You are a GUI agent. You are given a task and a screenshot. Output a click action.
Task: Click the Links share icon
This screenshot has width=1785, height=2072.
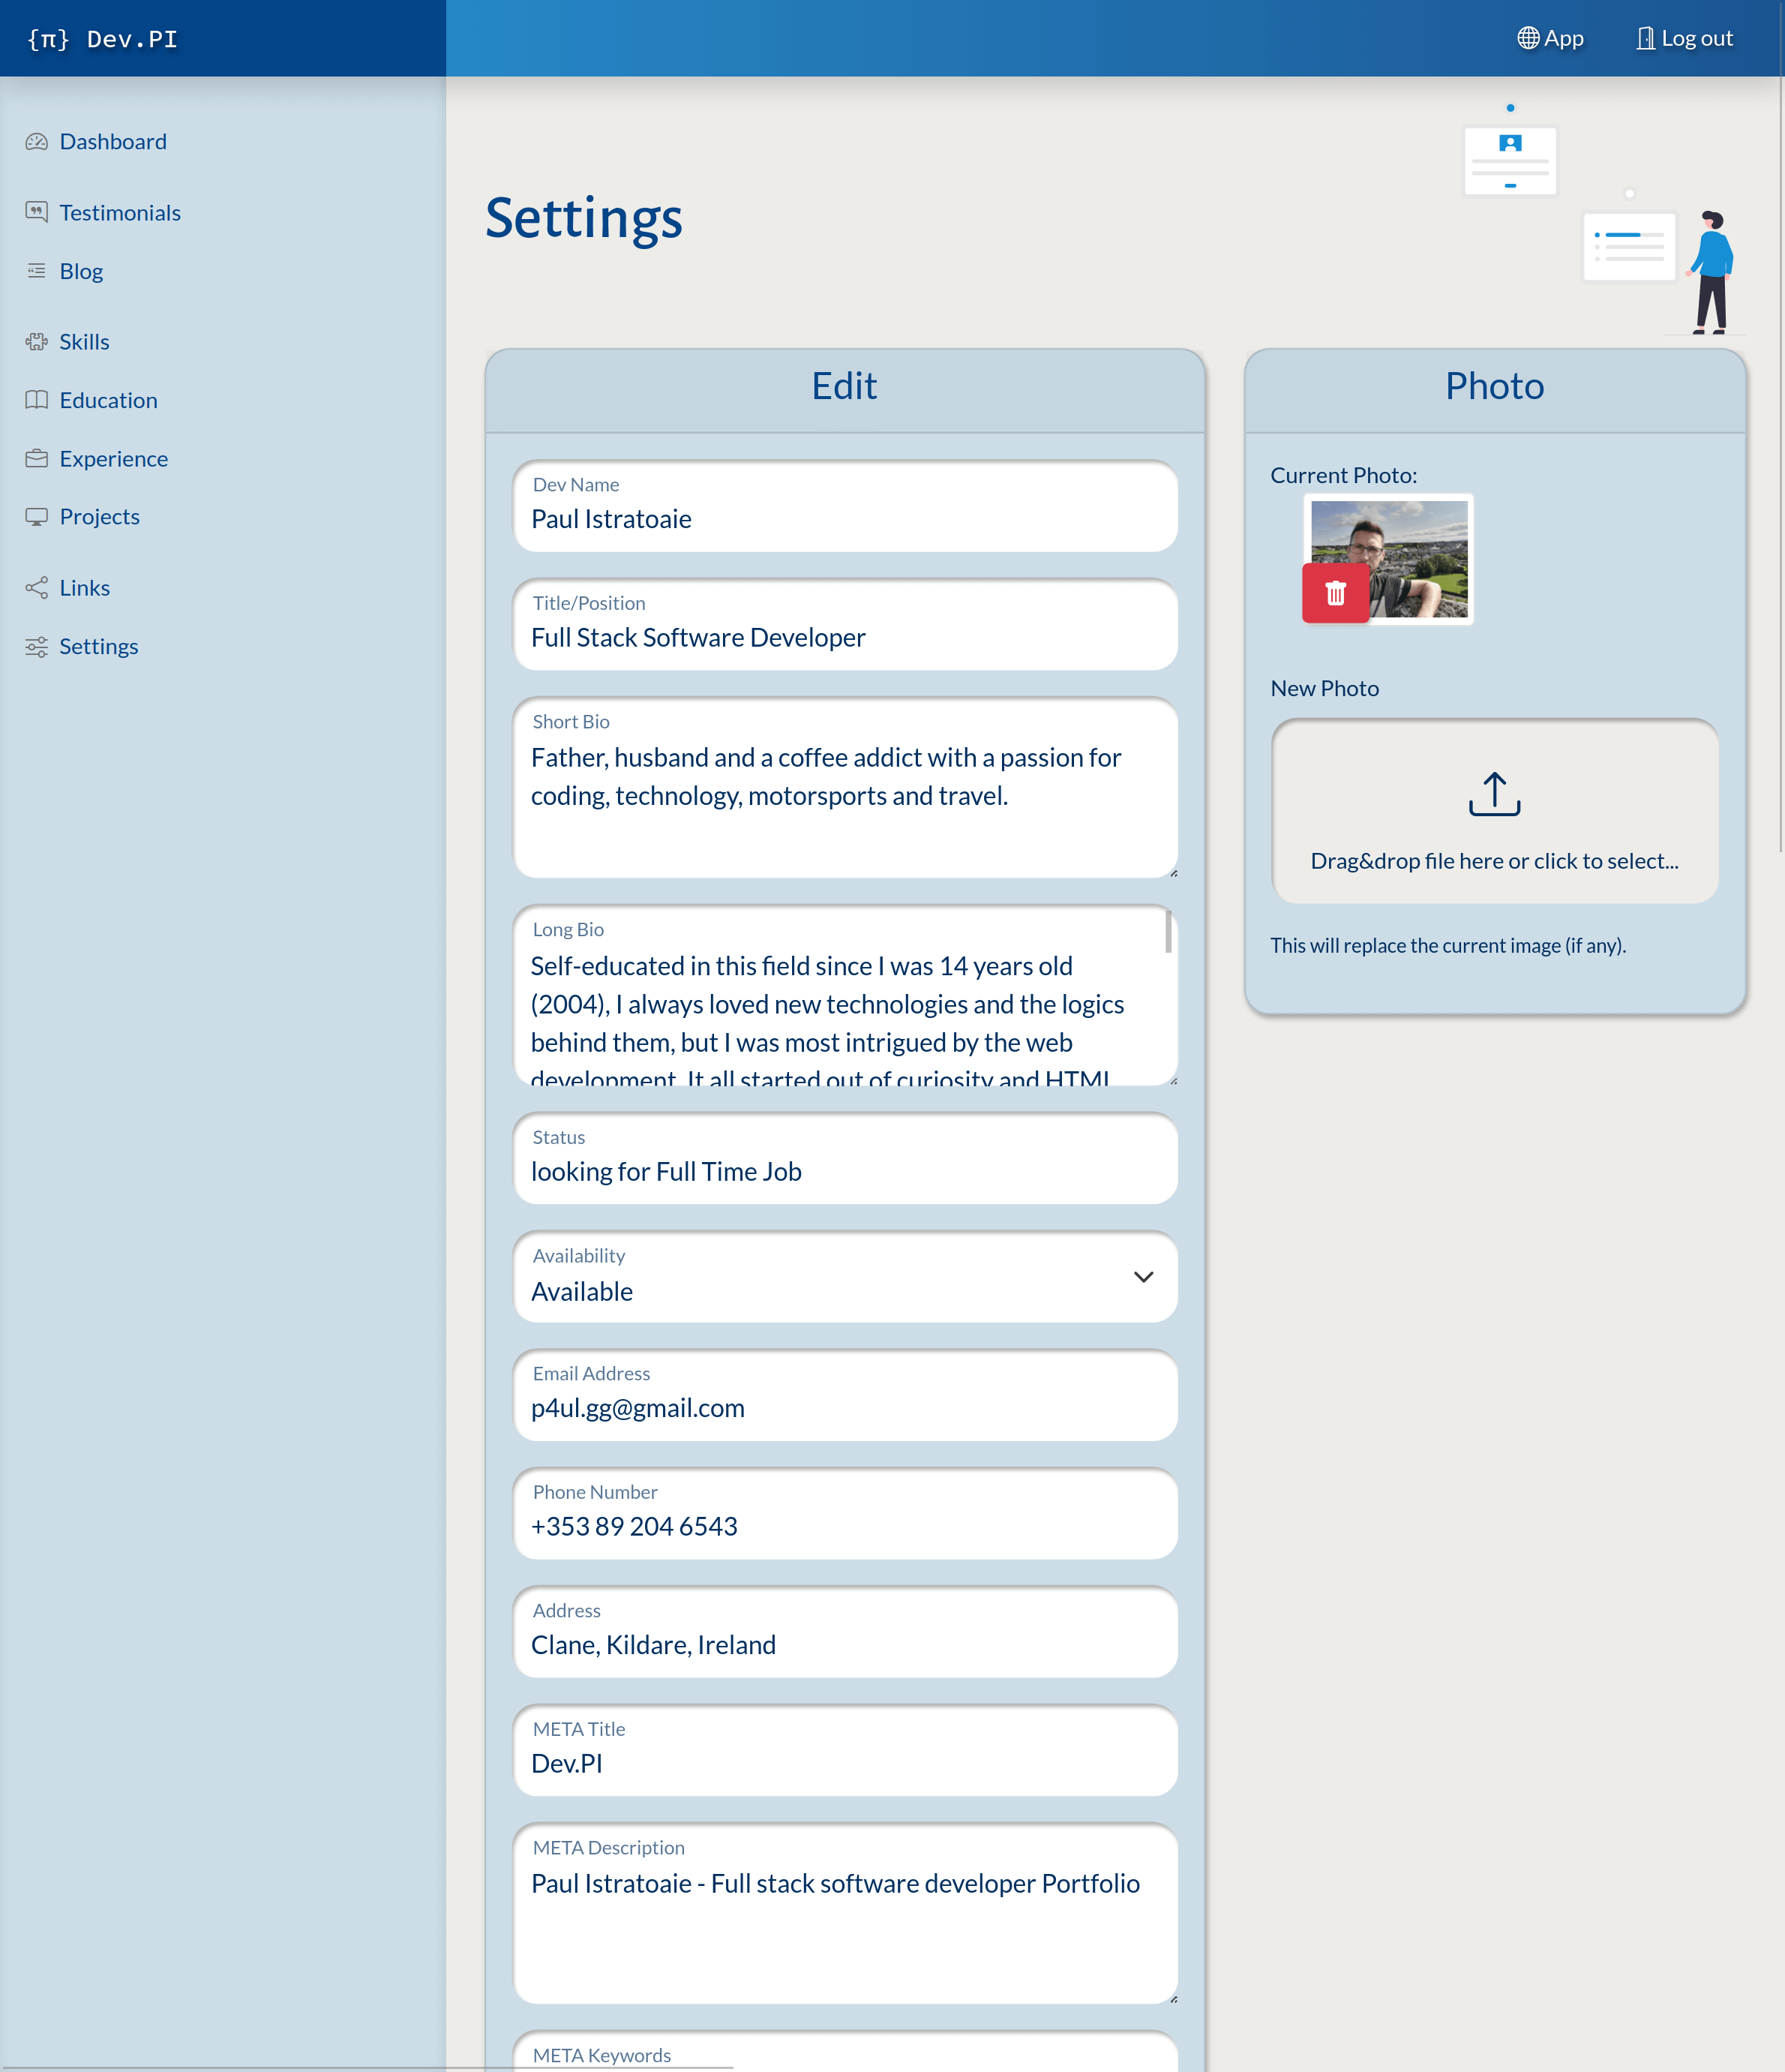point(37,588)
